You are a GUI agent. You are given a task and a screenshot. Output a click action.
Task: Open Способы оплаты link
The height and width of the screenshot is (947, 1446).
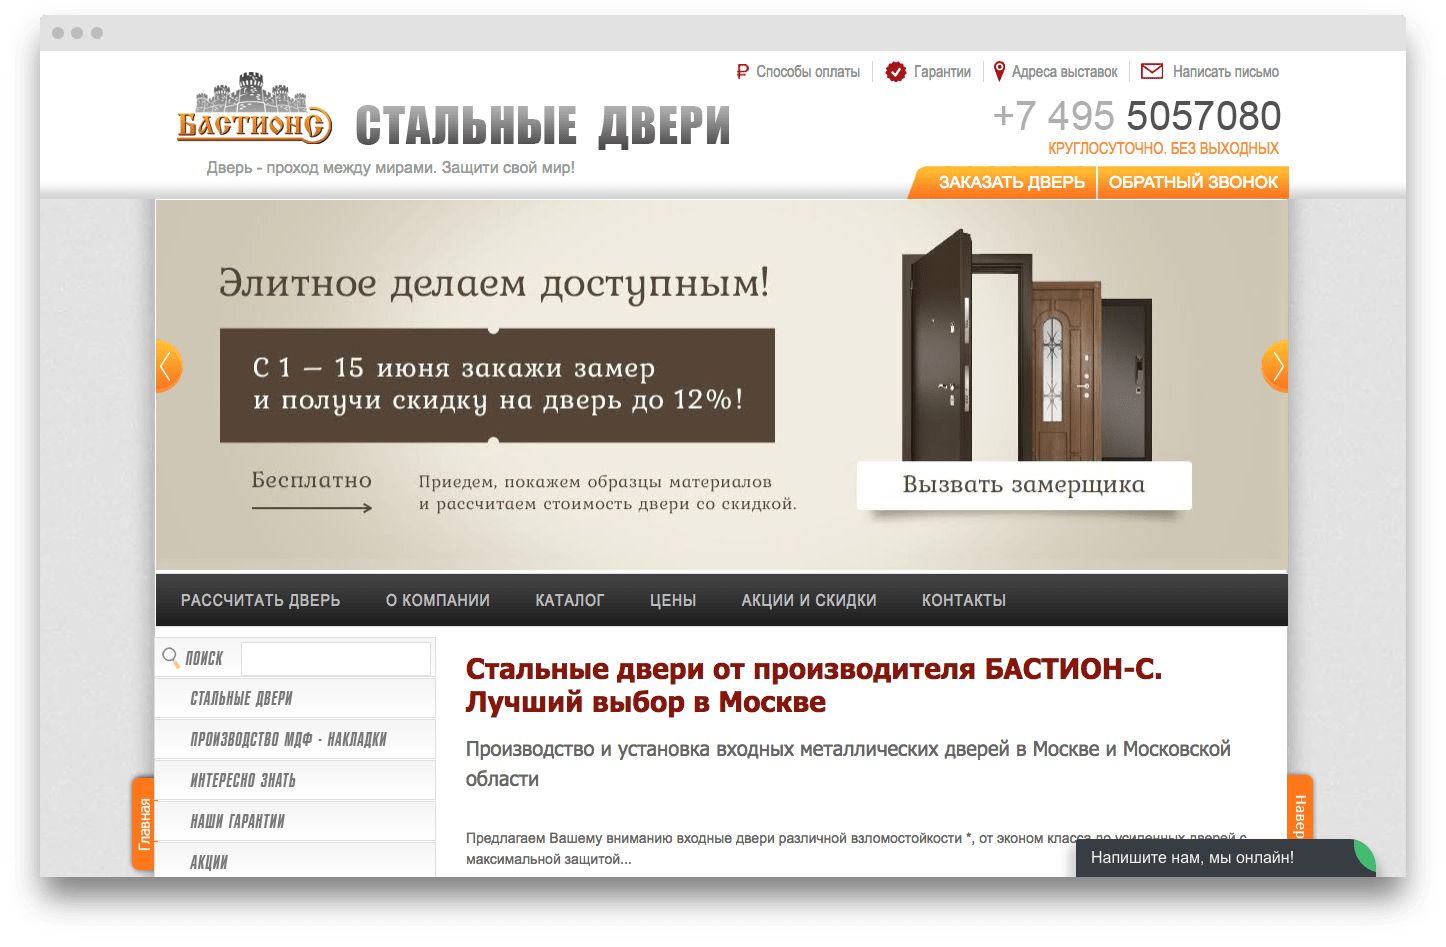tap(808, 72)
